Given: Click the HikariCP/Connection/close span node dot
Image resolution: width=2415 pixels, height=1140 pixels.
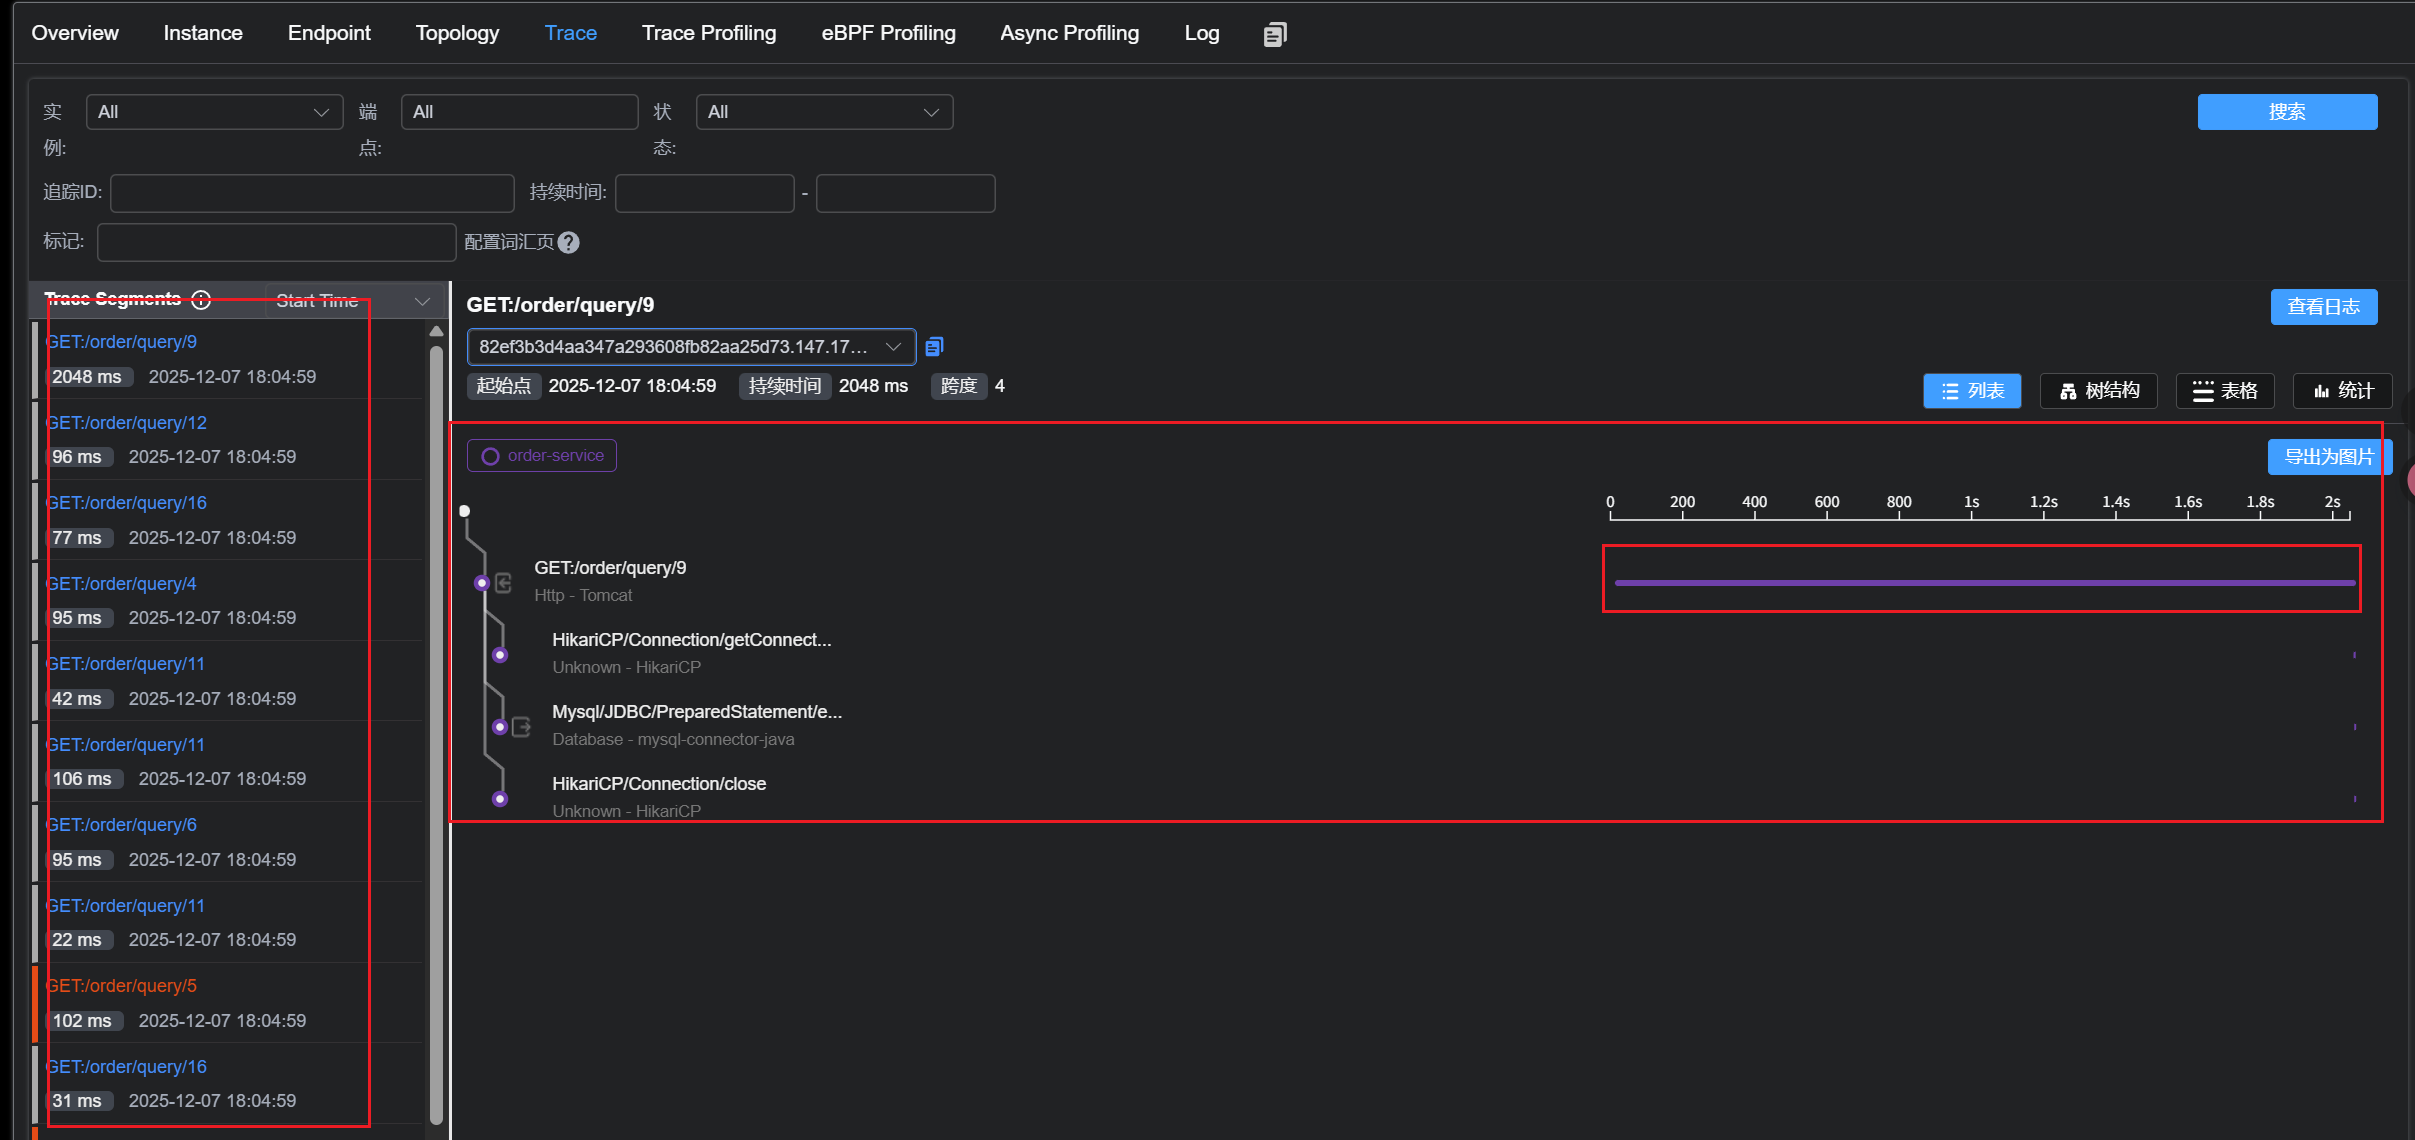Looking at the screenshot, I should coord(500,799).
